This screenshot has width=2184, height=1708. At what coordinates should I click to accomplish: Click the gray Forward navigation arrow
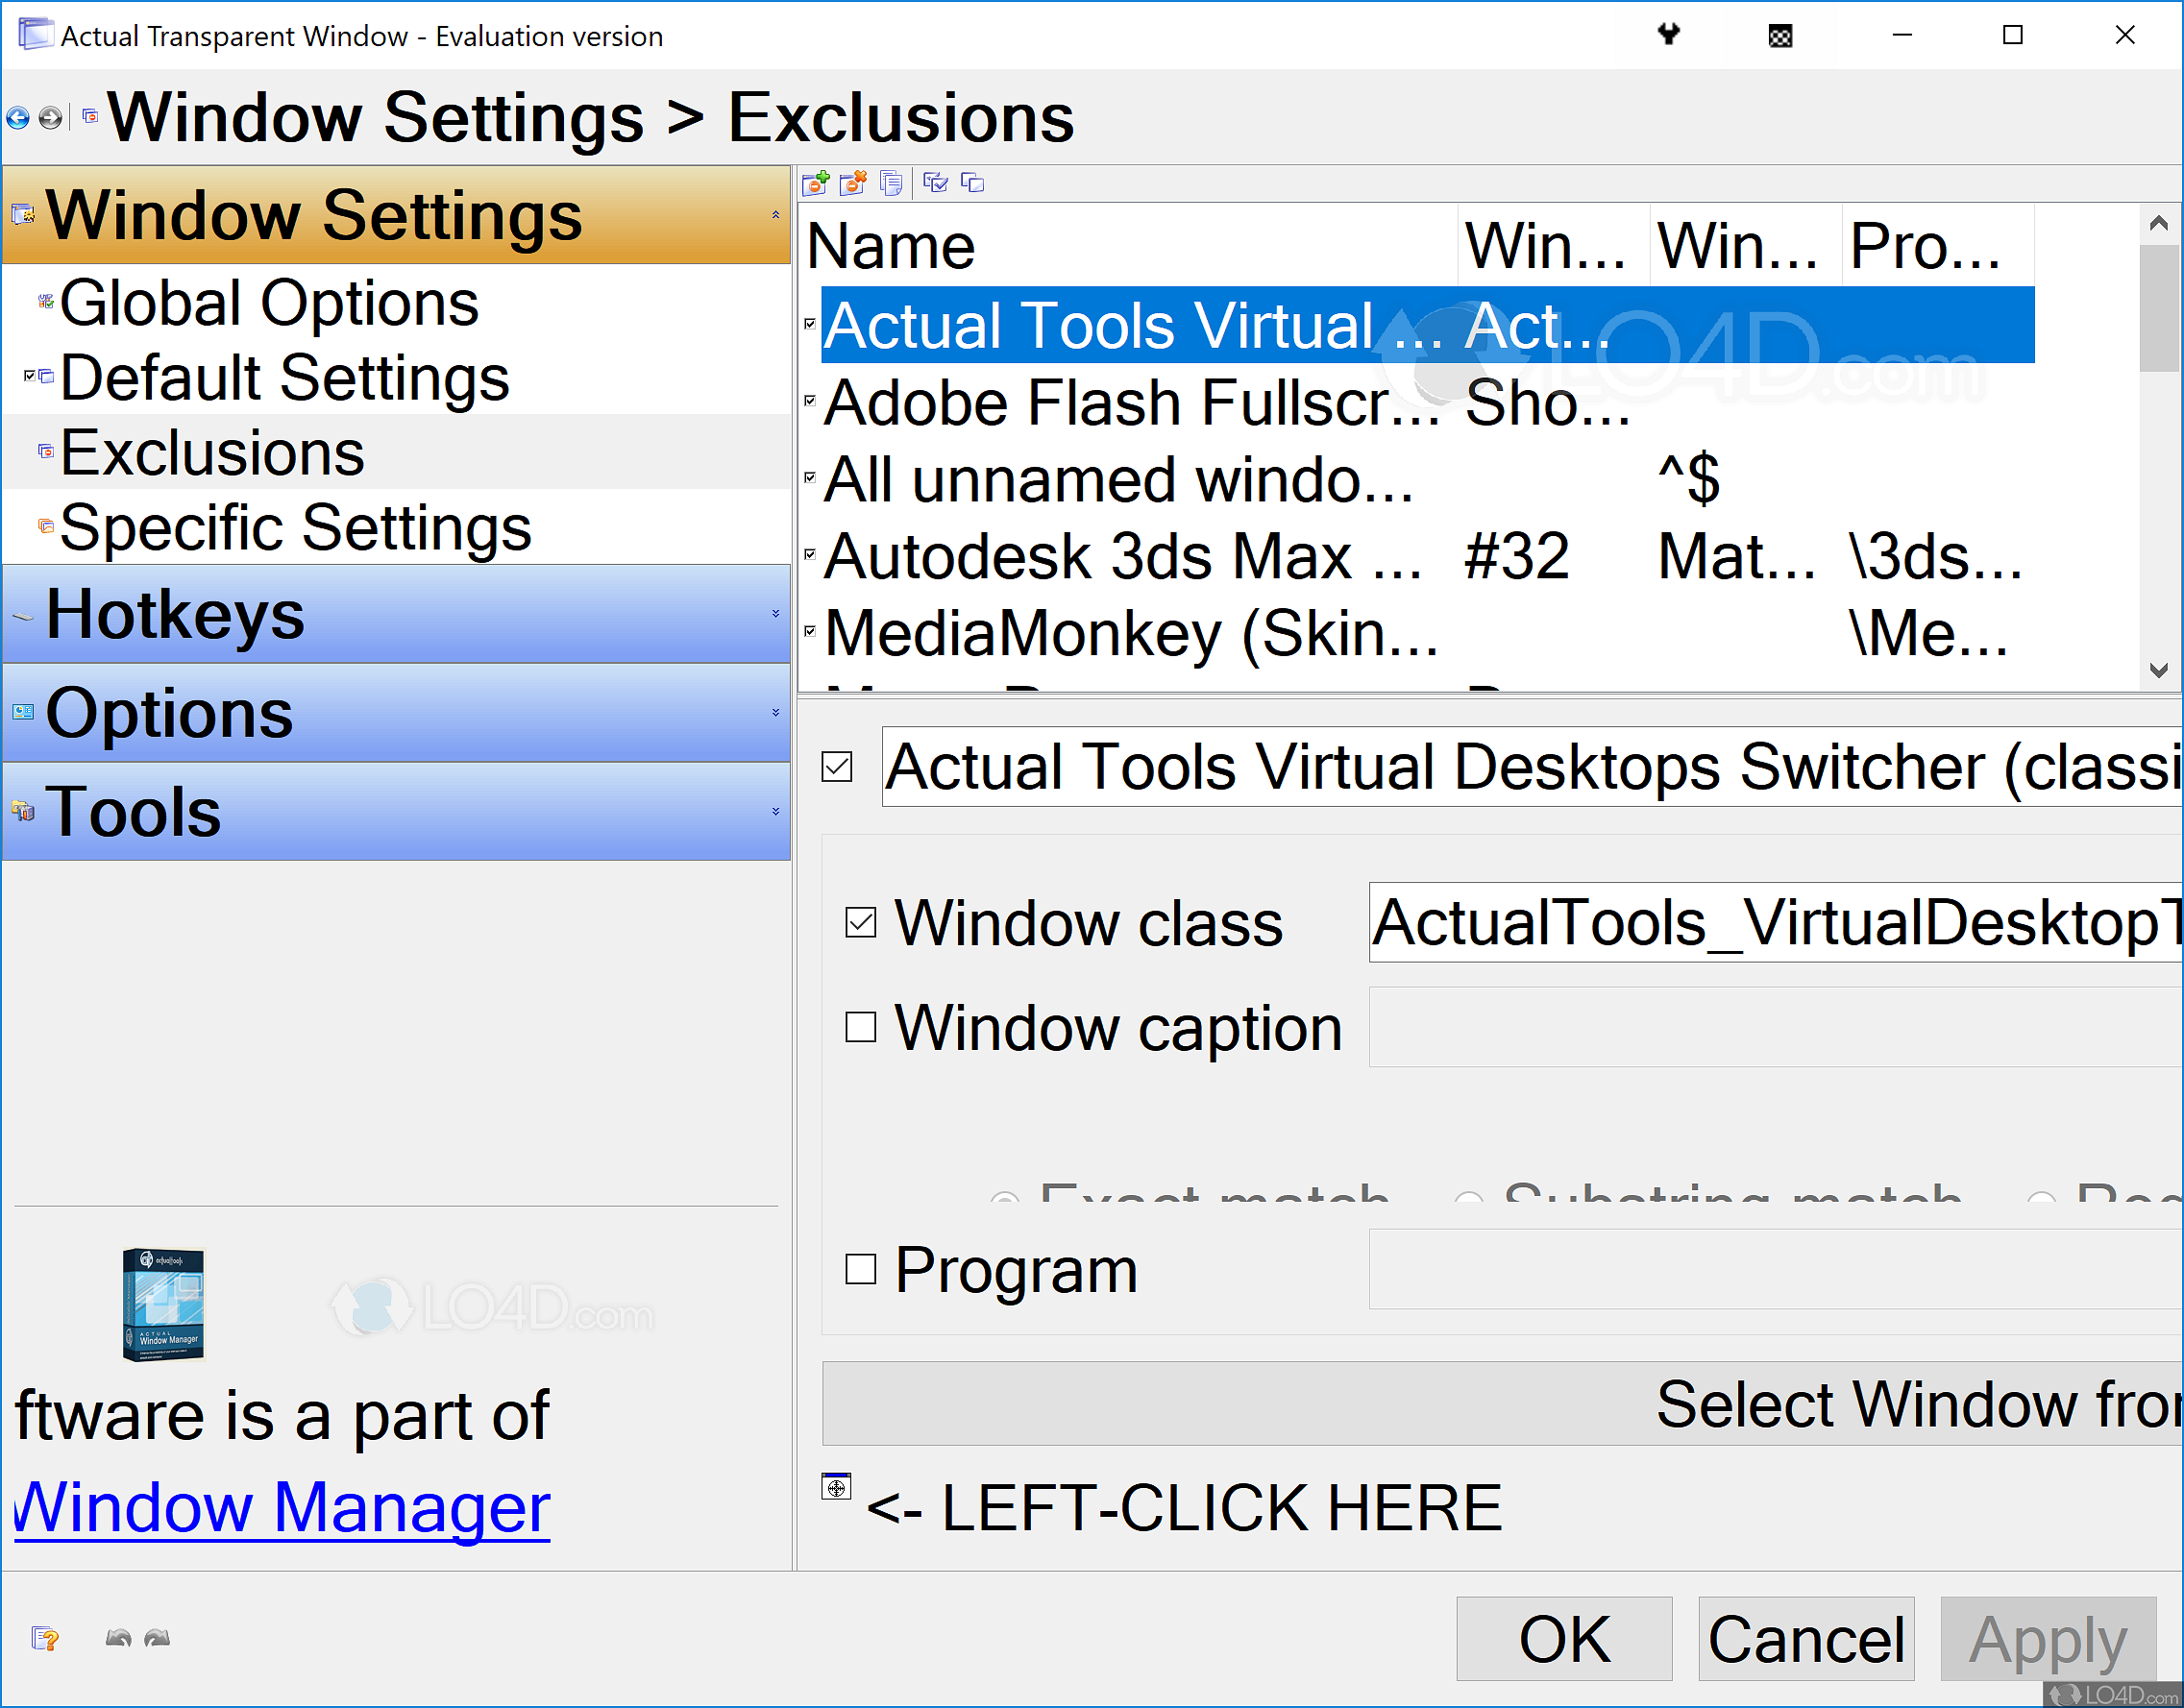pyautogui.click(x=50, y=118)
